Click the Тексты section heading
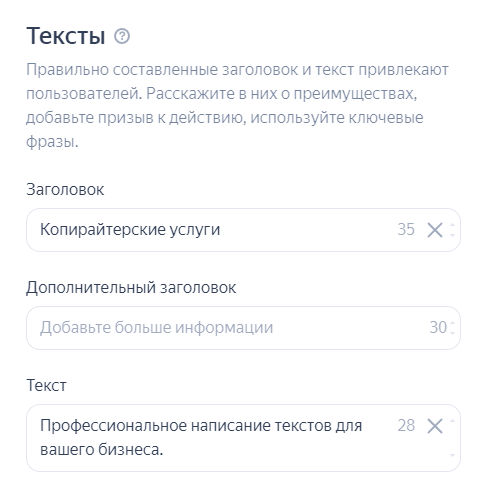The height and width of the screenshot is (493, 491). (x=66, y=36)
